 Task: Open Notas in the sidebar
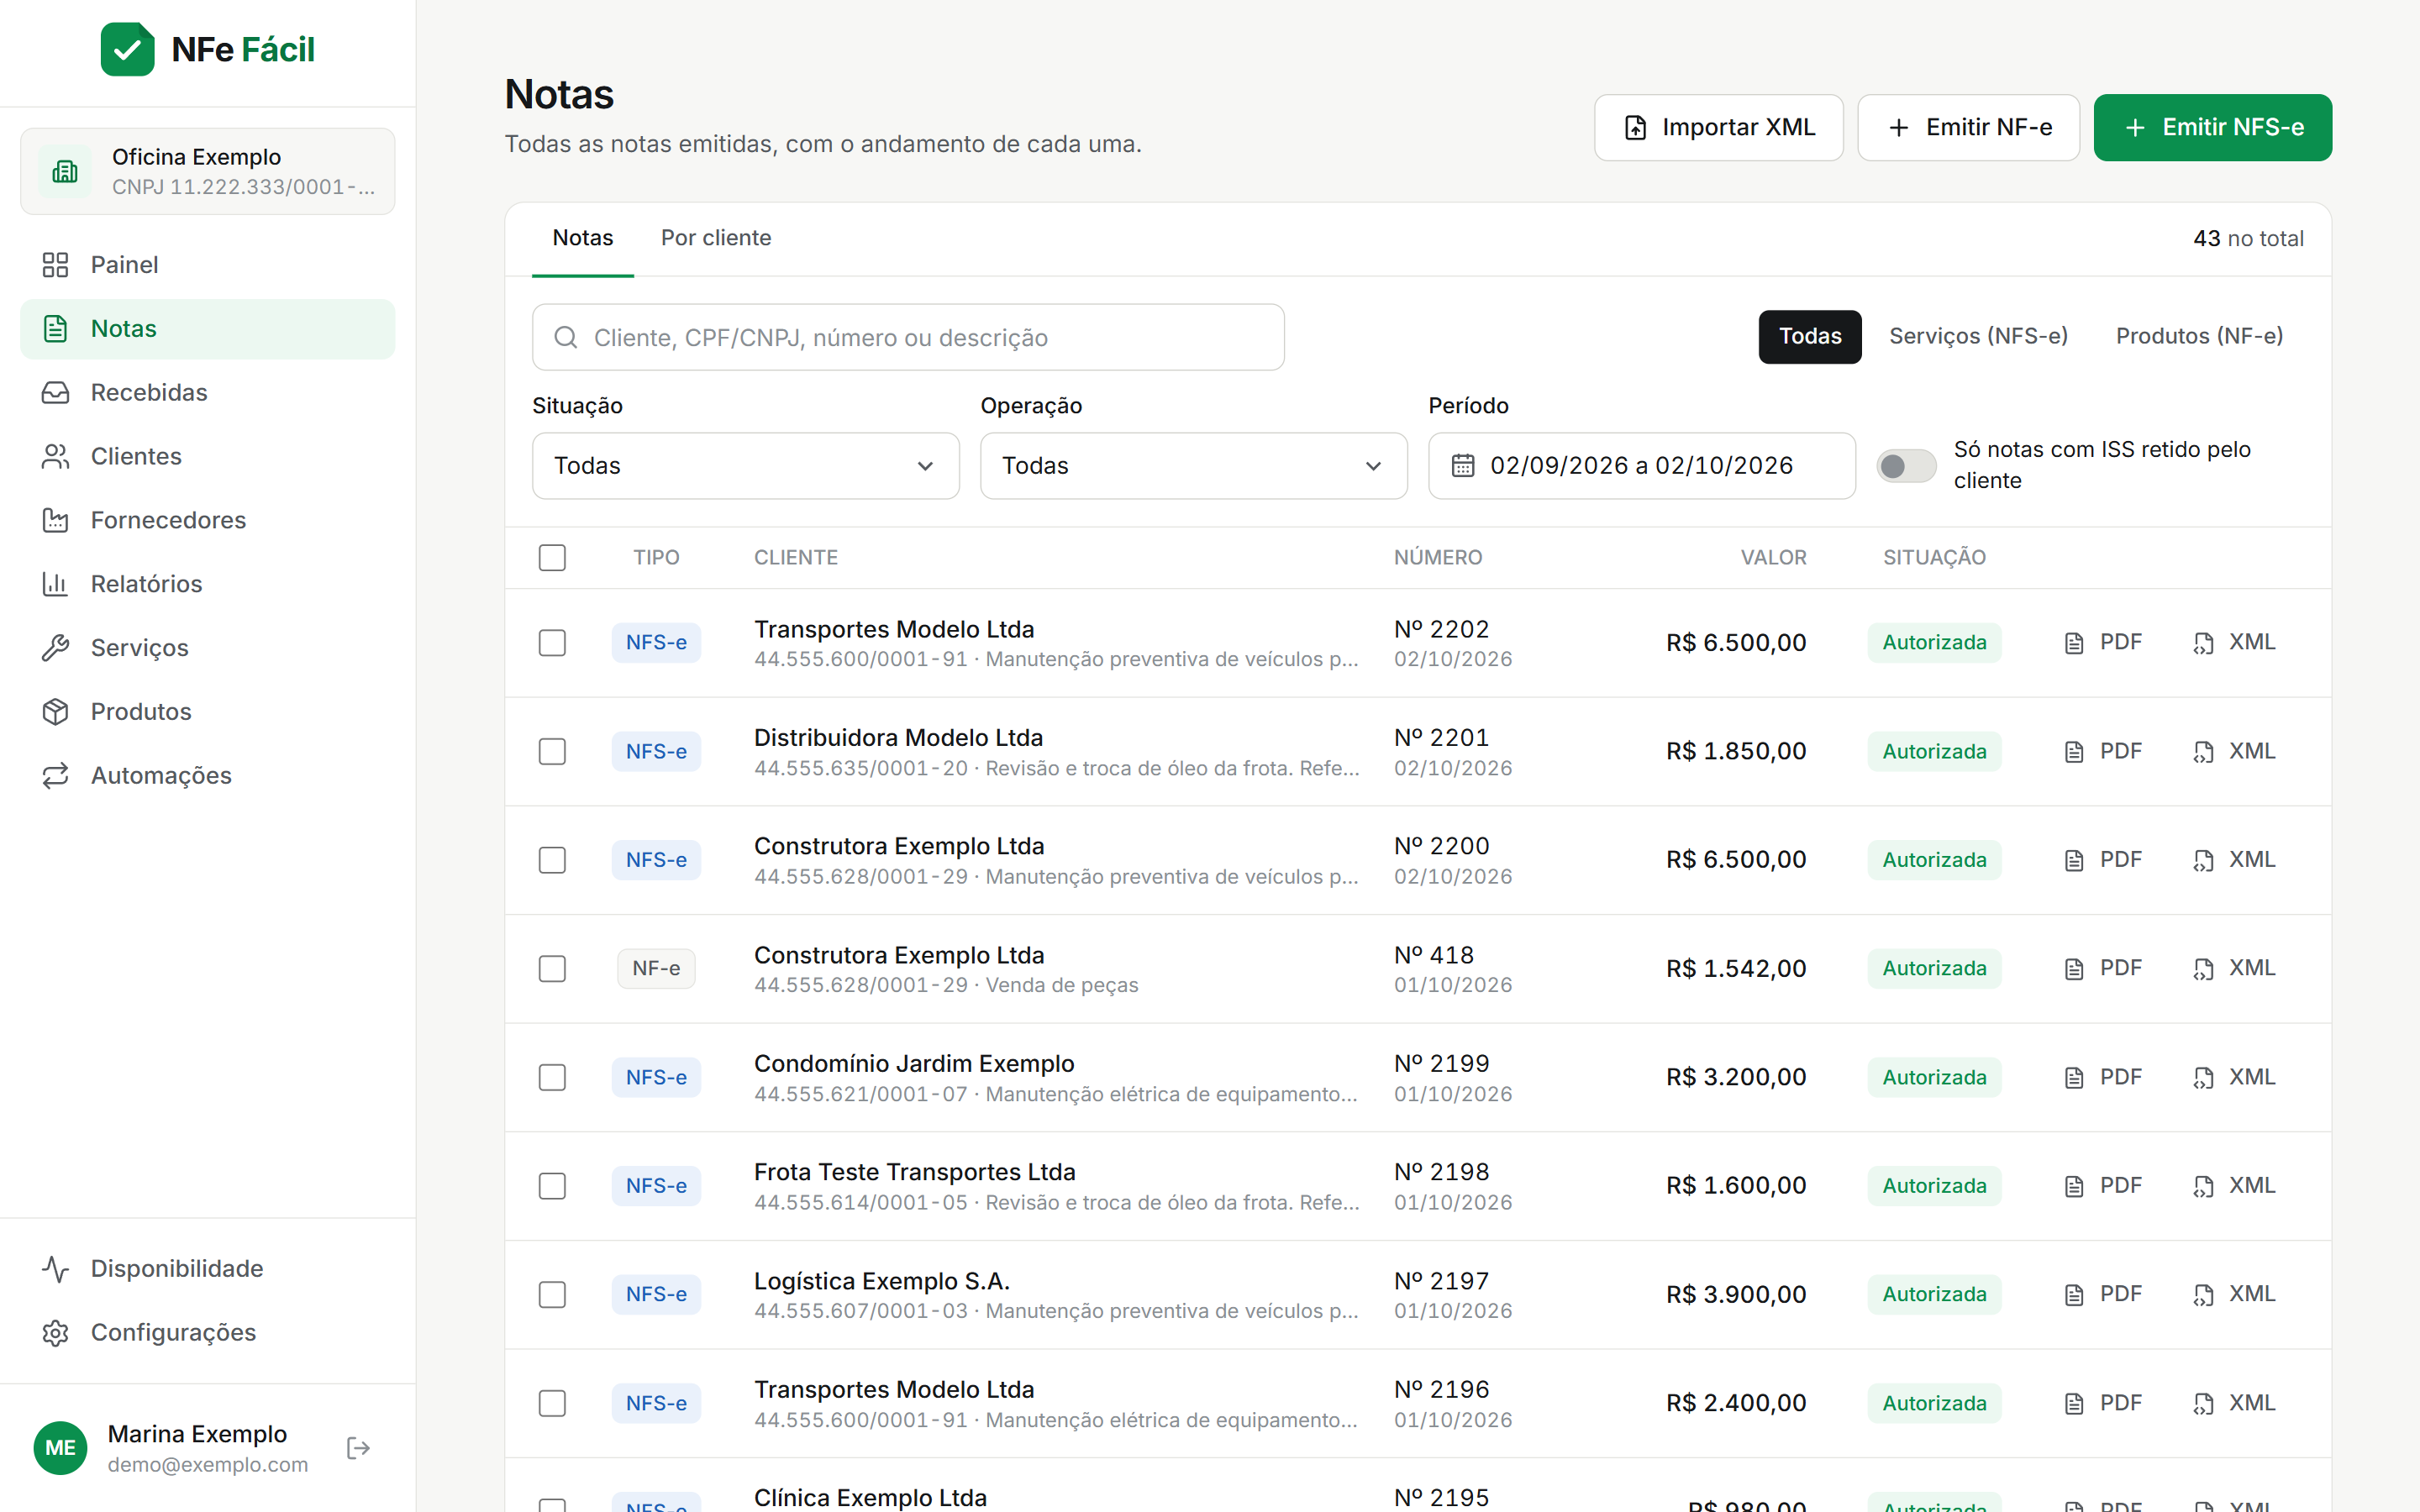point(207,329)
